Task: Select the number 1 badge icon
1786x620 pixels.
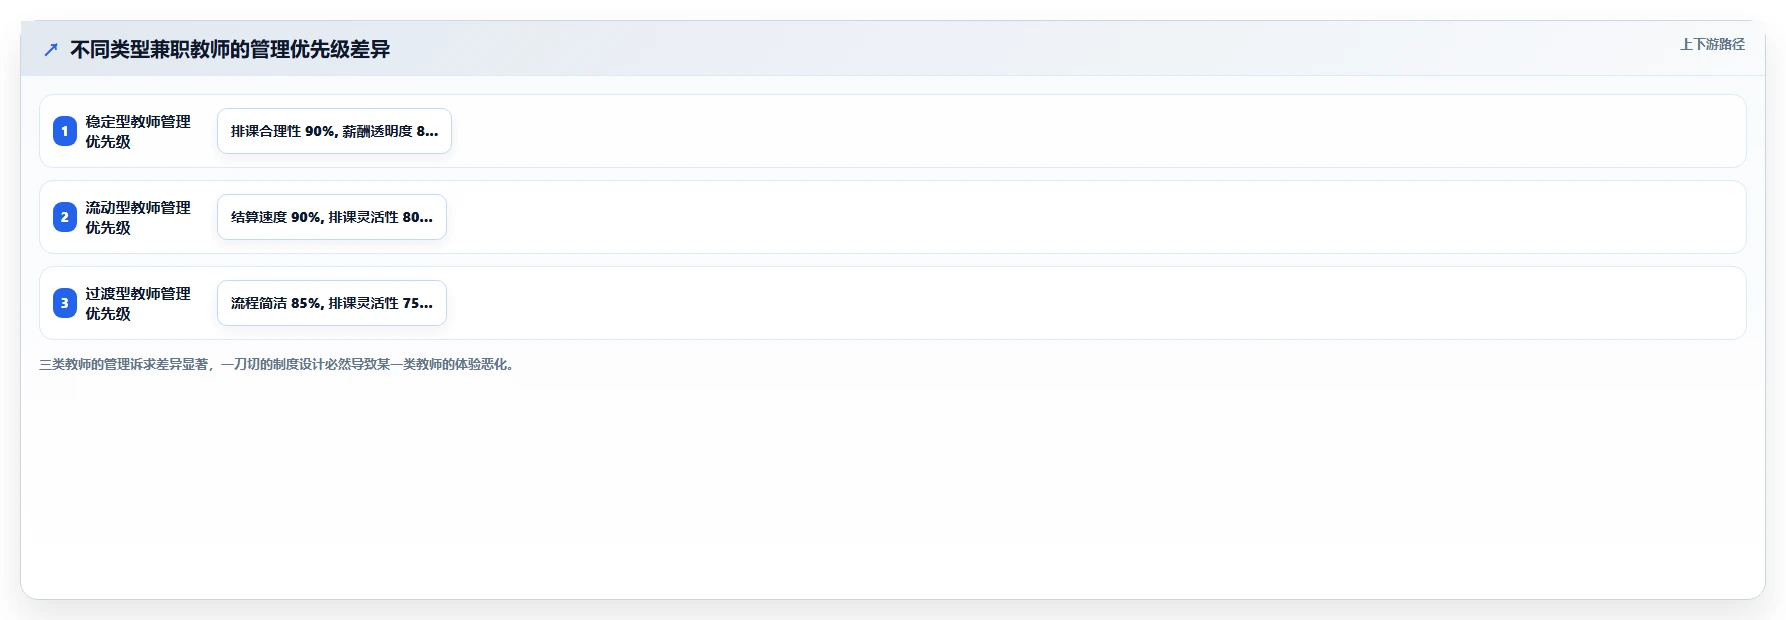Action: [x=65, y=131]
